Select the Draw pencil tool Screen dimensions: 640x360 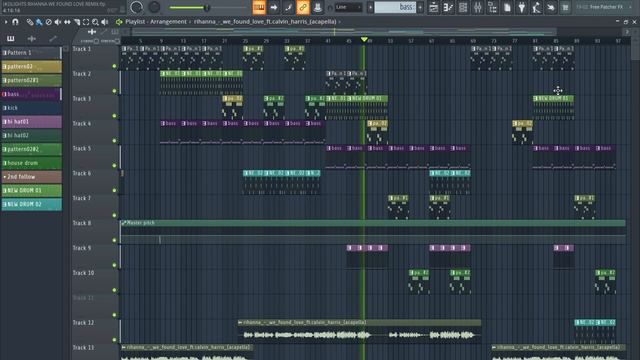(x=30, y=22)
